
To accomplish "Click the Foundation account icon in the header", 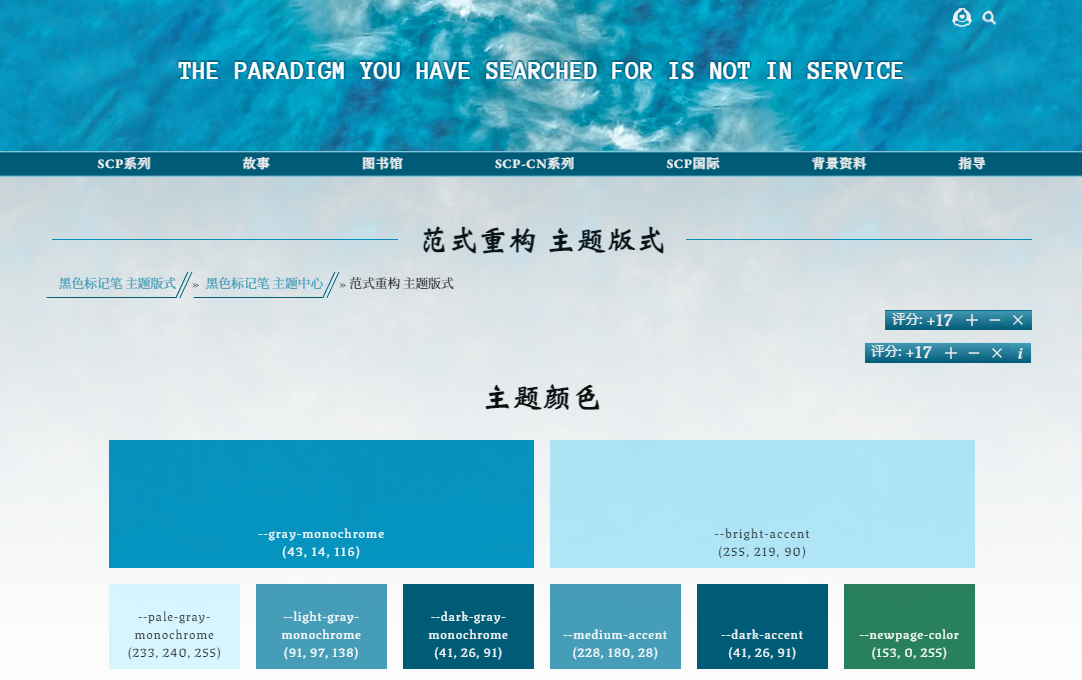I will (961, 18).
